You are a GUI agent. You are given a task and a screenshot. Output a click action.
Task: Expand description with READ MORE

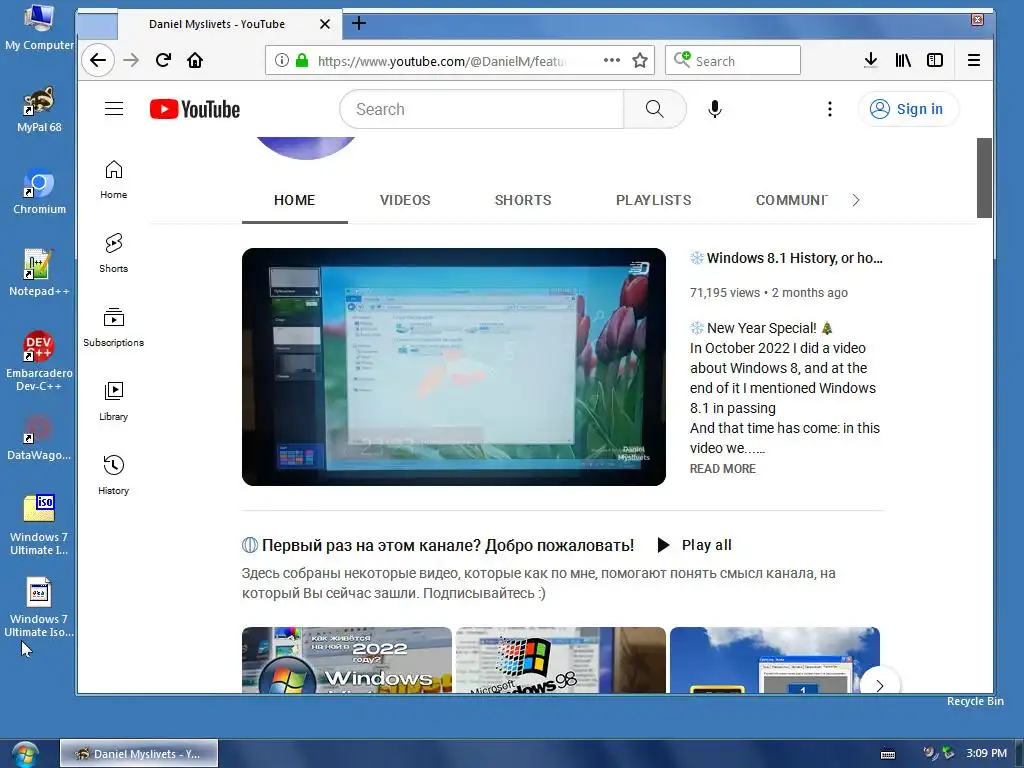point(723,469)
